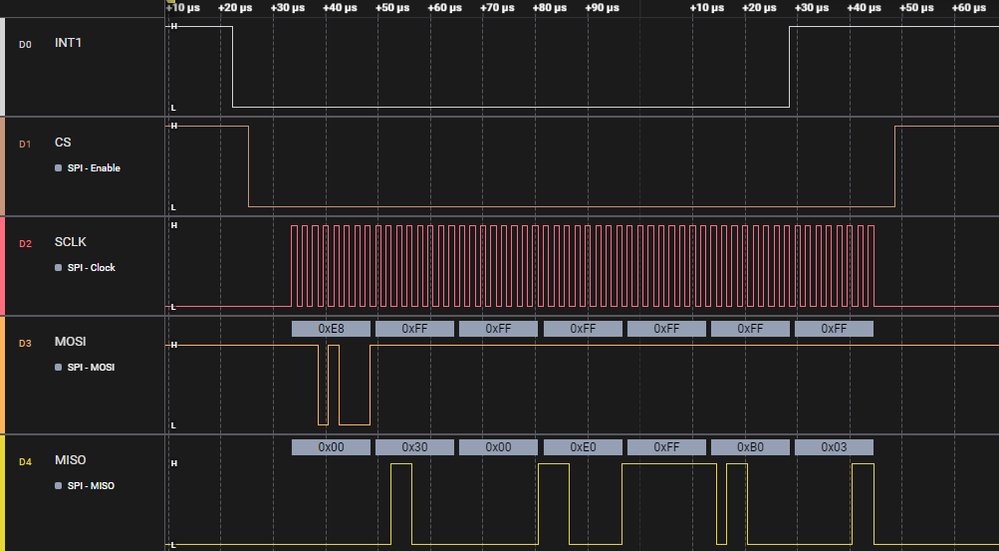This screenshot has height=551, width=999.
Task: Click the SPI - Enable analyzer label
Action: 94,168
